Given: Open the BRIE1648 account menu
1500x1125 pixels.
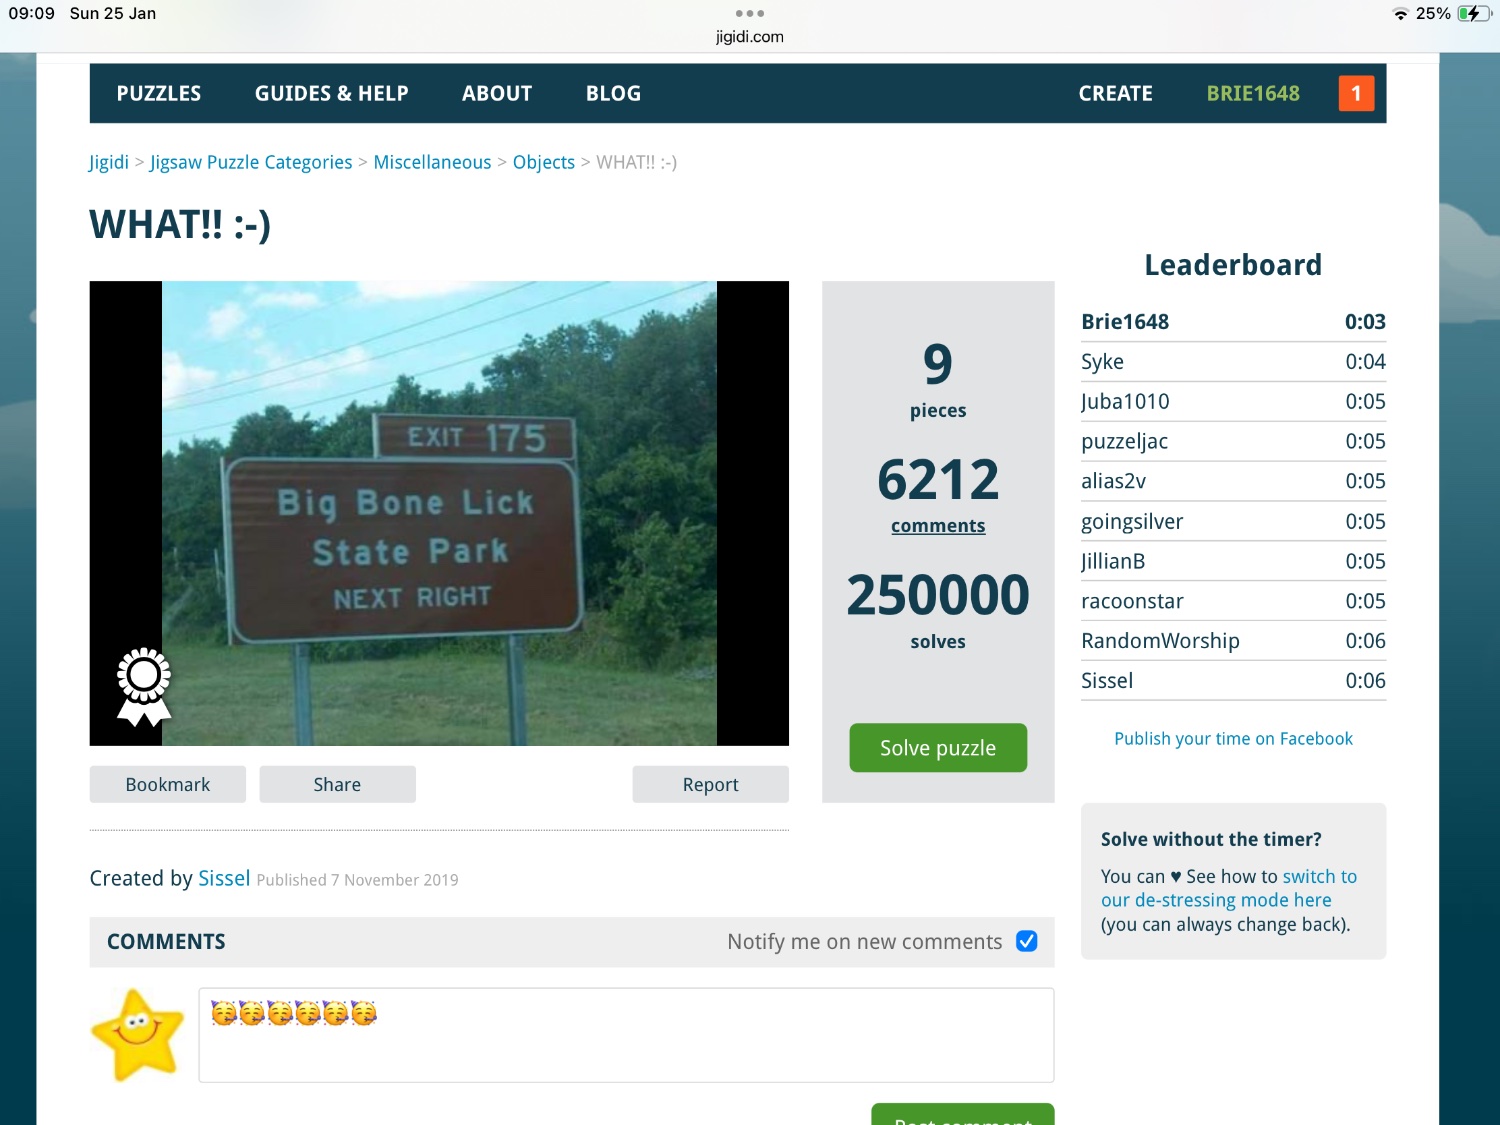Looking at the screenshot, I should click(x=1253, y=93).
